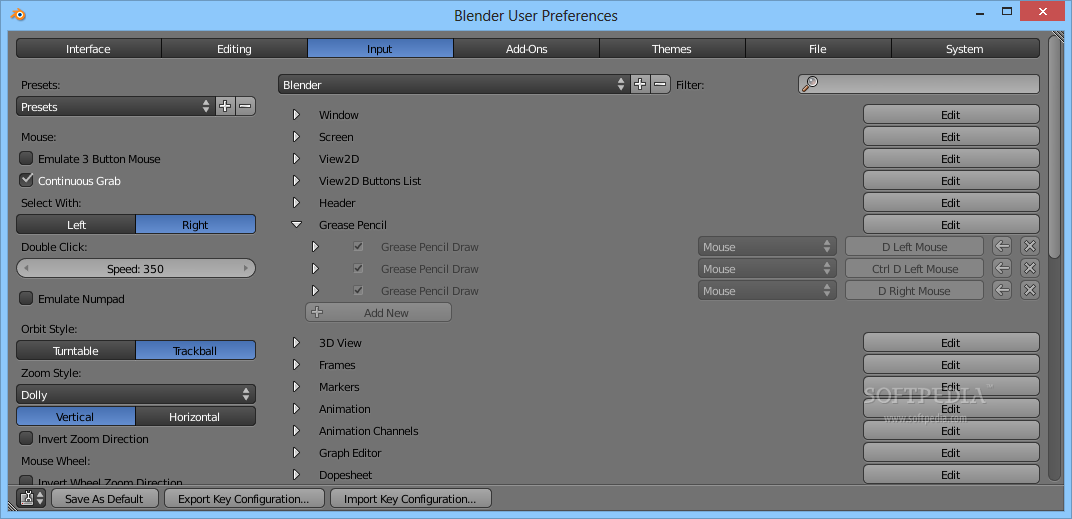
Task: Click Save As Default button
Action: (x=105, y=498)
